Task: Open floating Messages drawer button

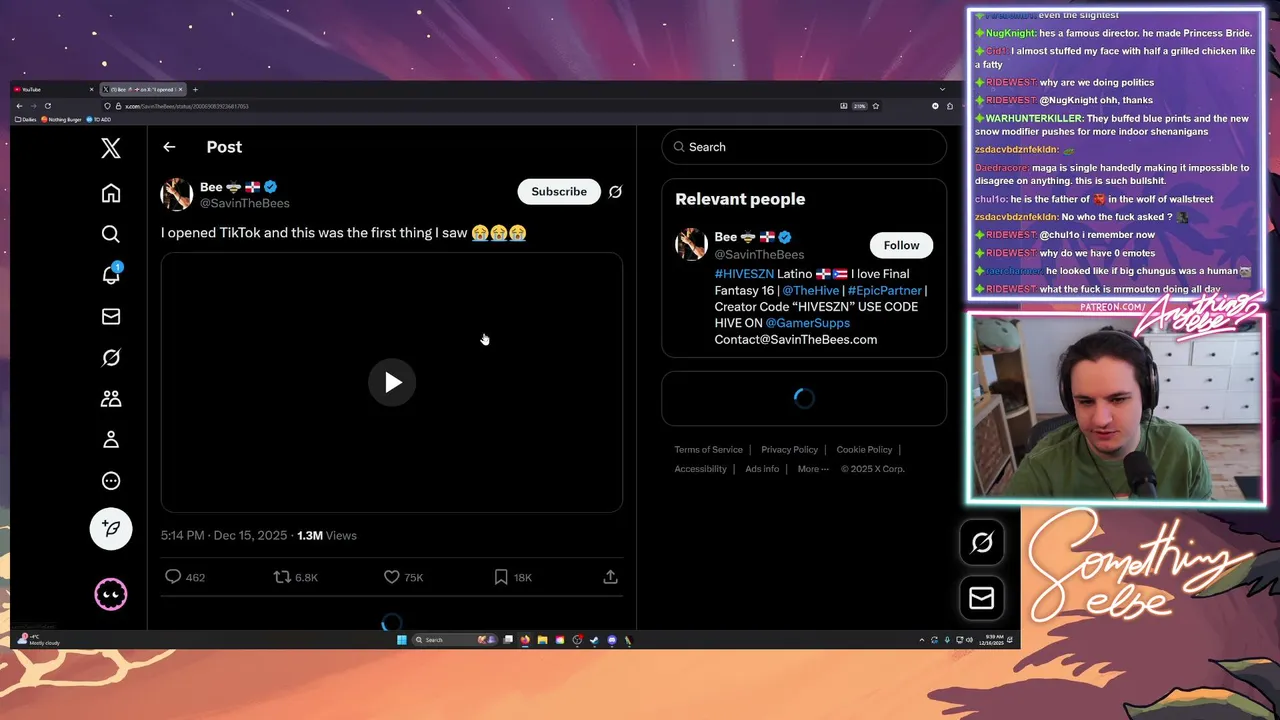Action: pos(981,597)
